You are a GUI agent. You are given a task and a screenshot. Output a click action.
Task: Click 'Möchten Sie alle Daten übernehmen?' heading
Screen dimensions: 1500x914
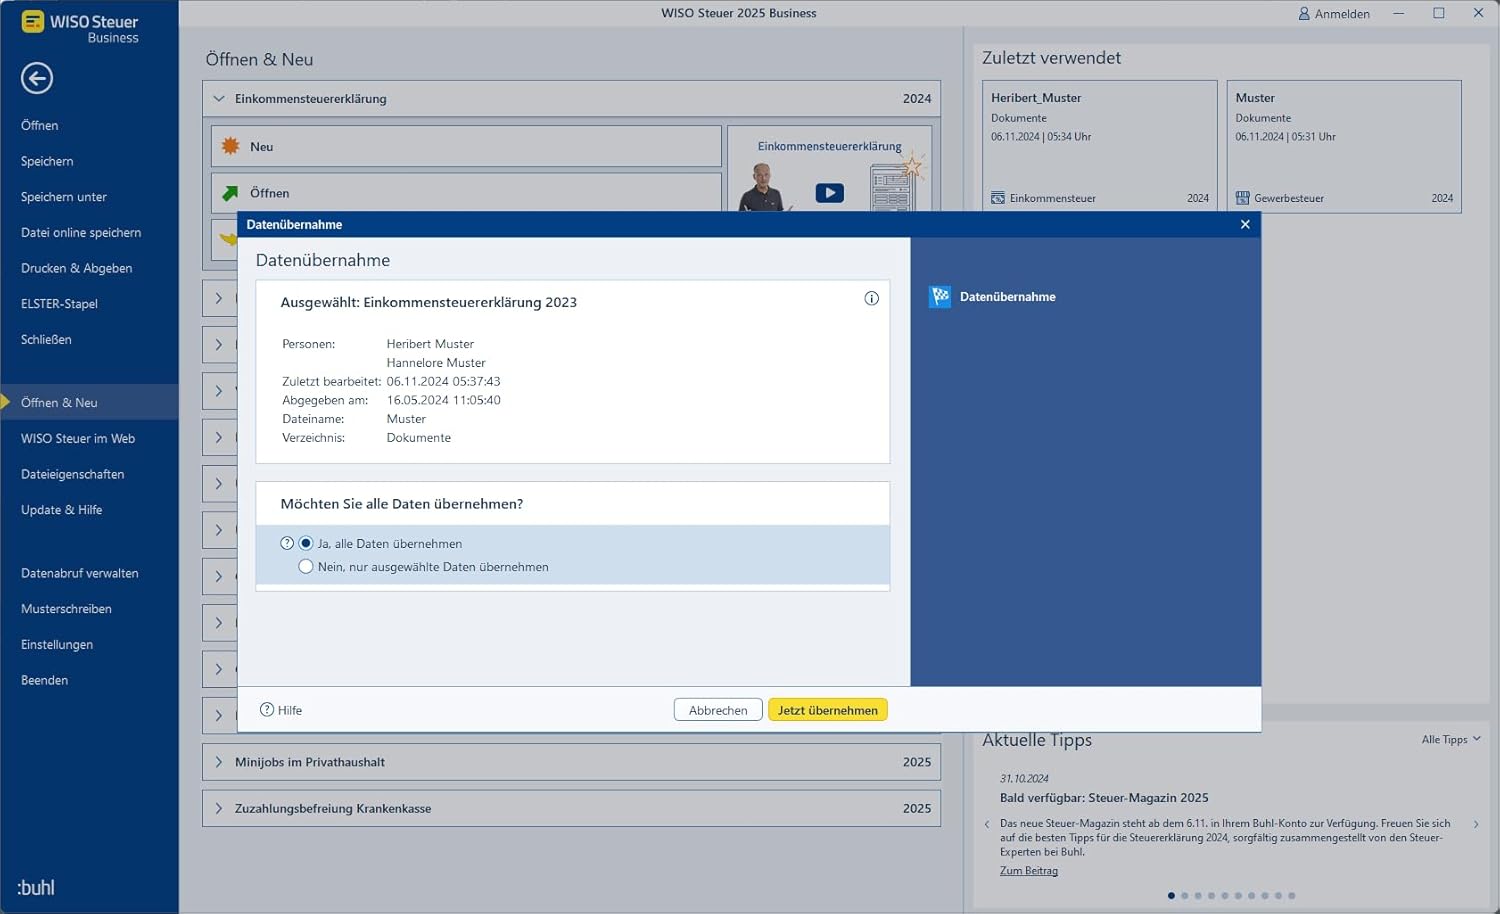point(401,503)
